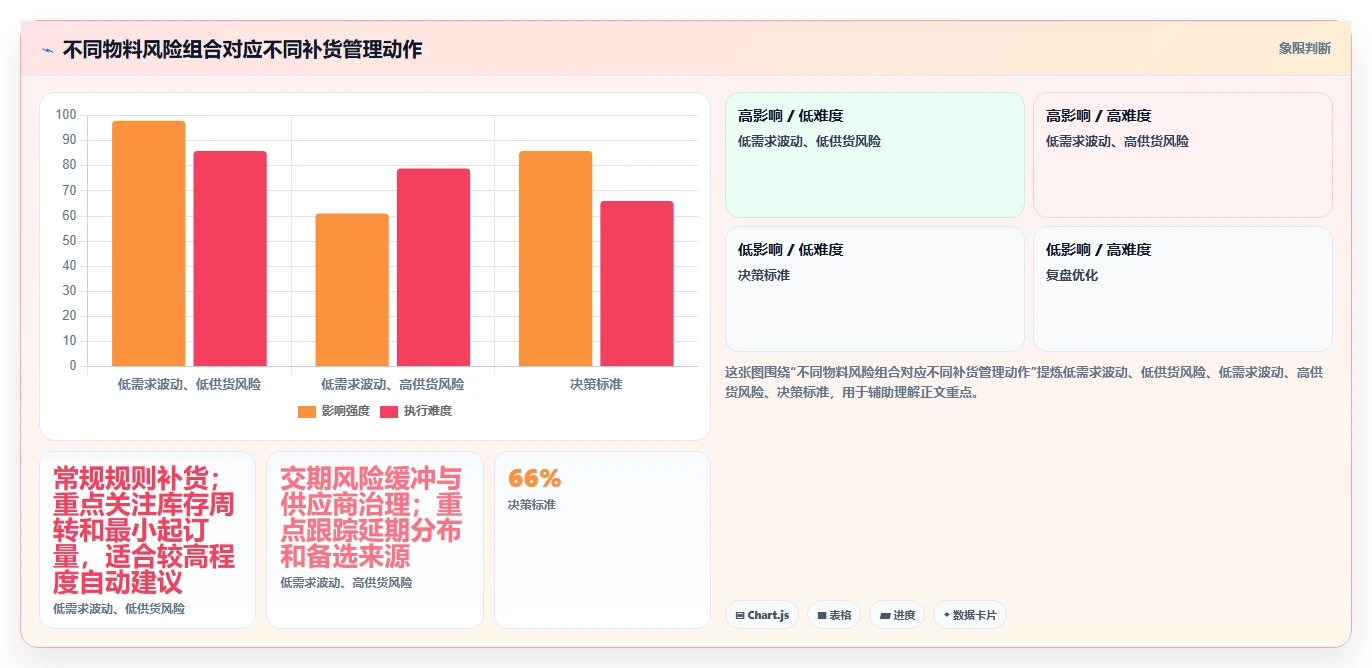This screenshot has height=668, width=1372.
Task: Click x-axis label 低需求波动、高供货风险 under chart
Action: tap(392, 384)
